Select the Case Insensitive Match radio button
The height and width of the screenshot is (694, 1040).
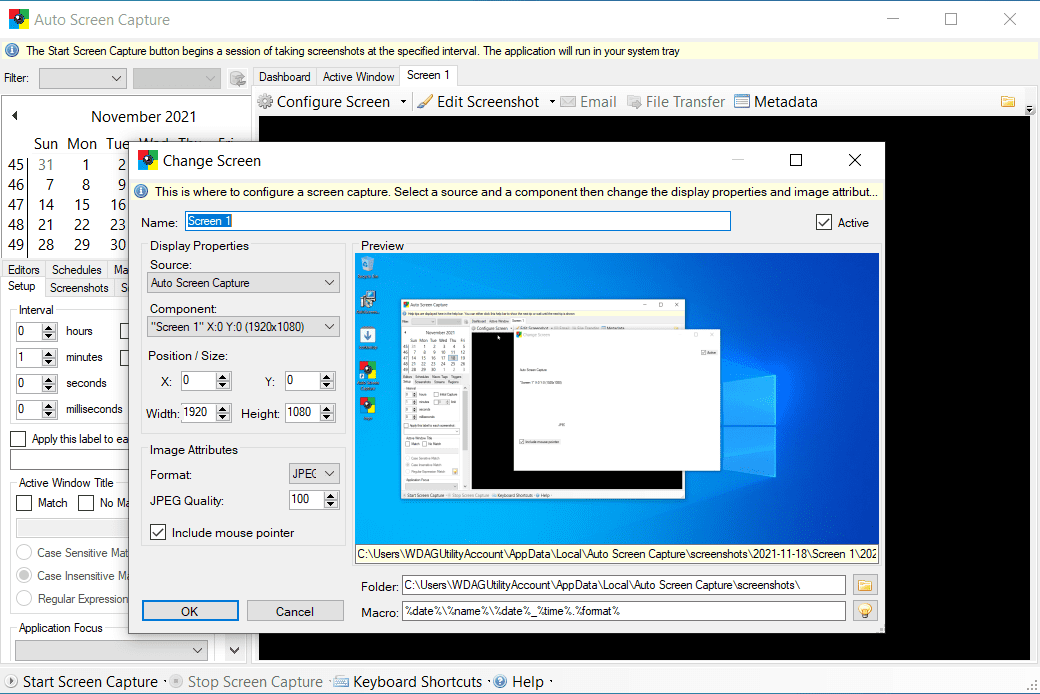click(24, 575)
